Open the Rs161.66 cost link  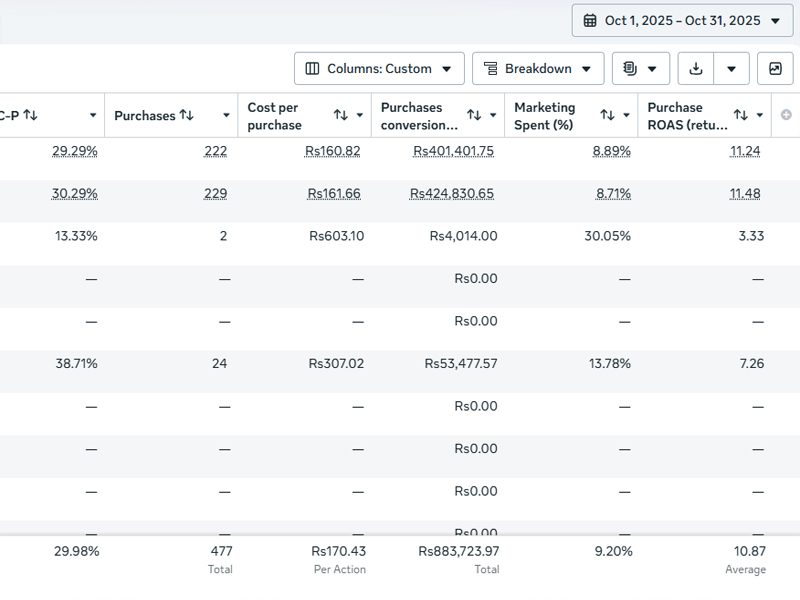[x=334, y=194]
